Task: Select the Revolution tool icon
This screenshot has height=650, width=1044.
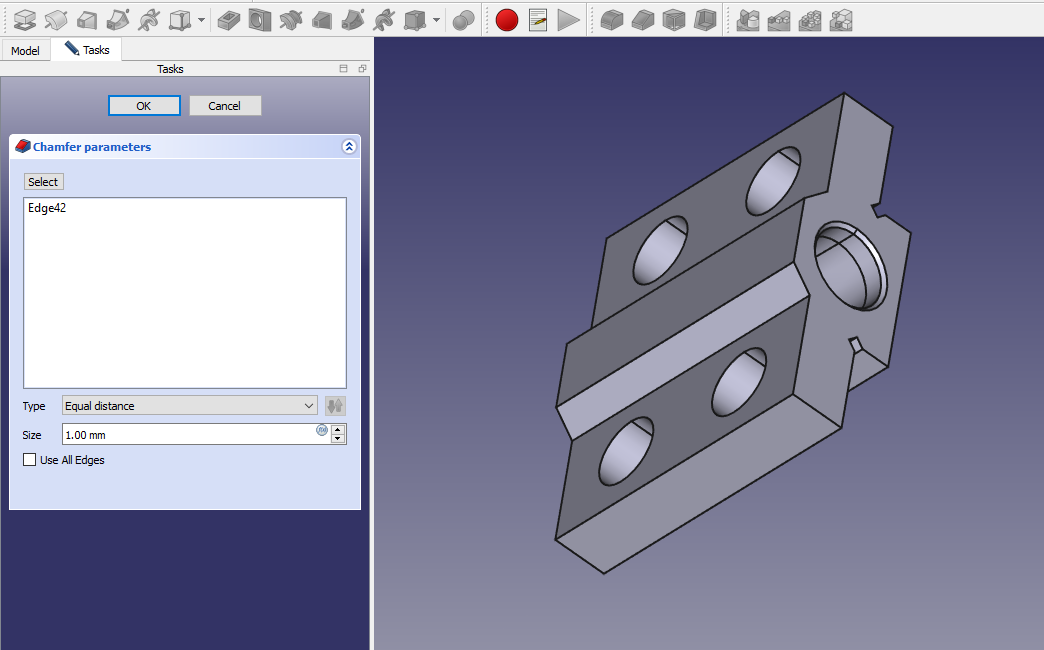Action: [56, 19]
